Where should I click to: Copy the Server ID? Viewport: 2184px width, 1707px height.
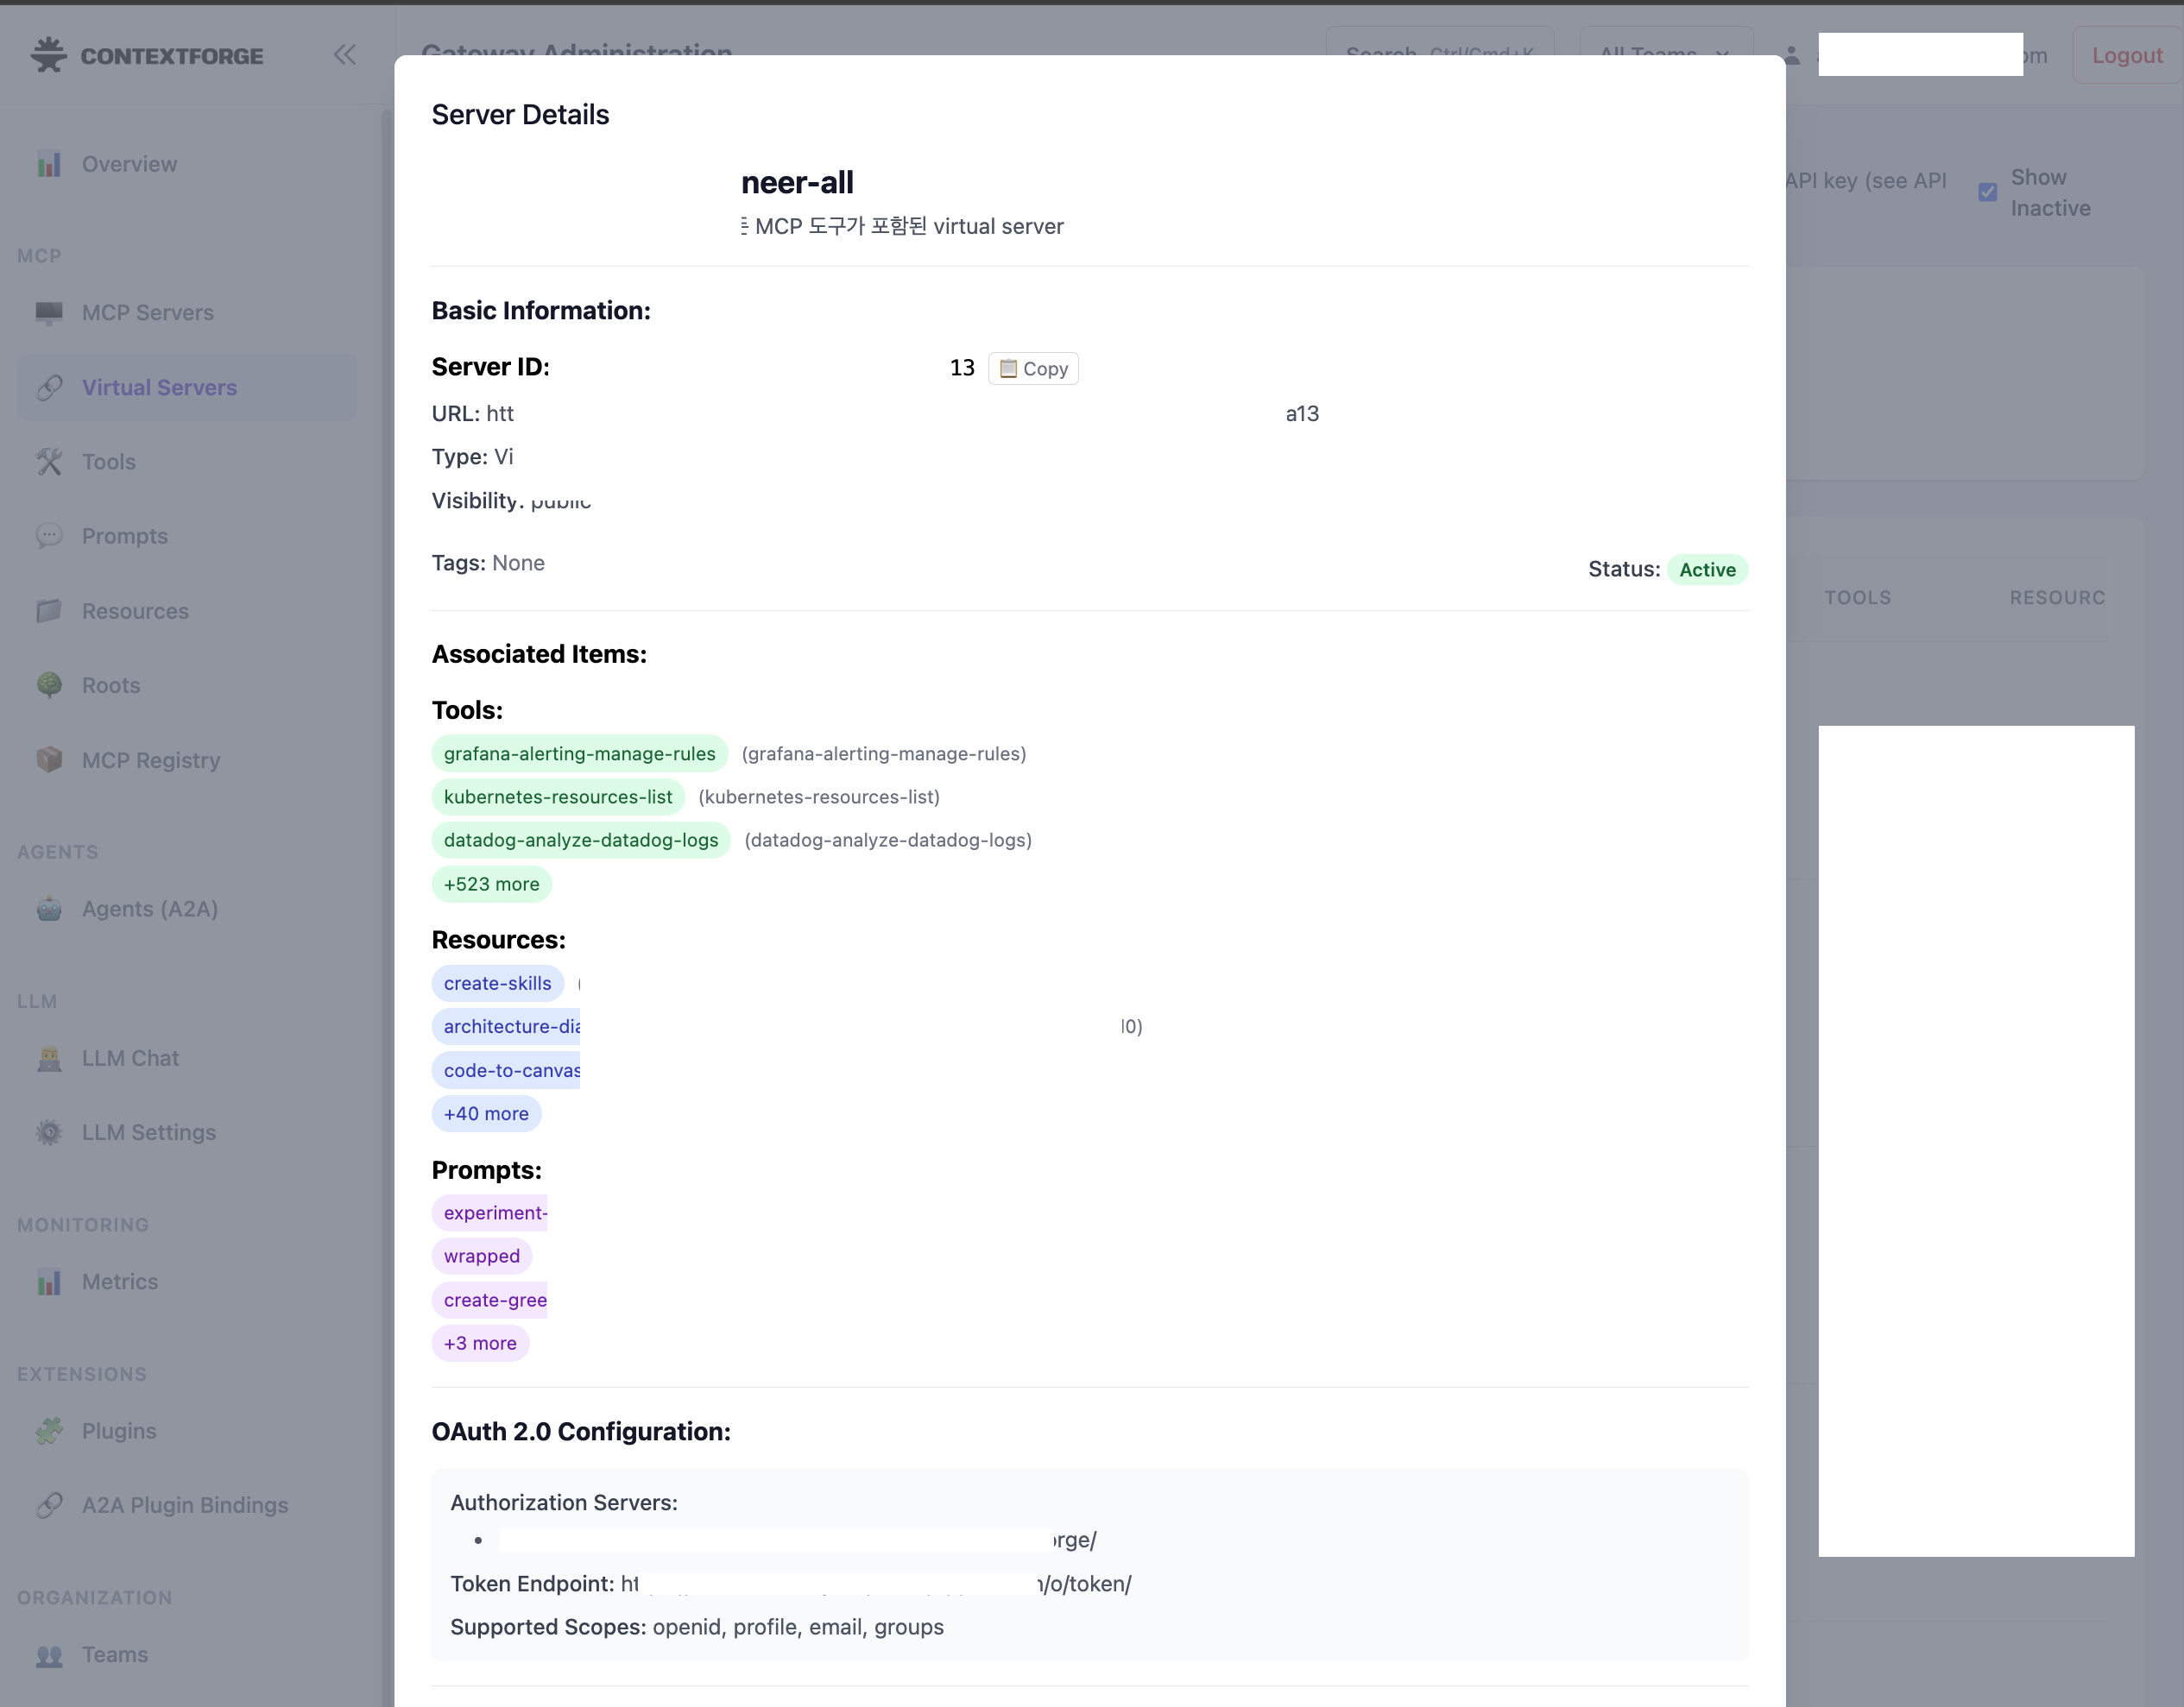click(1033, 369)
